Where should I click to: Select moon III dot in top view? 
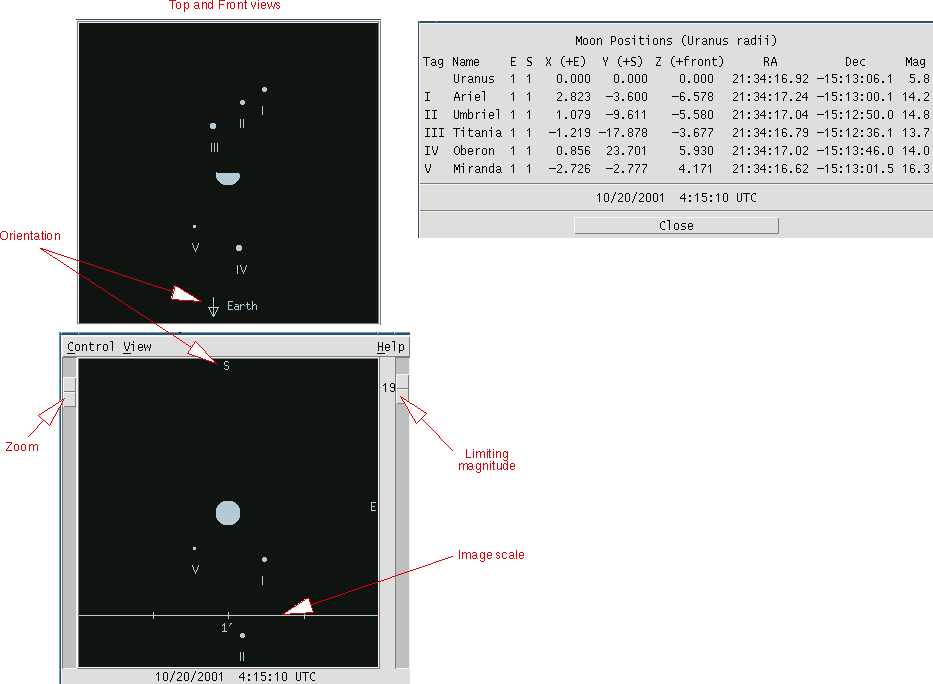click(x=213, y=126)
